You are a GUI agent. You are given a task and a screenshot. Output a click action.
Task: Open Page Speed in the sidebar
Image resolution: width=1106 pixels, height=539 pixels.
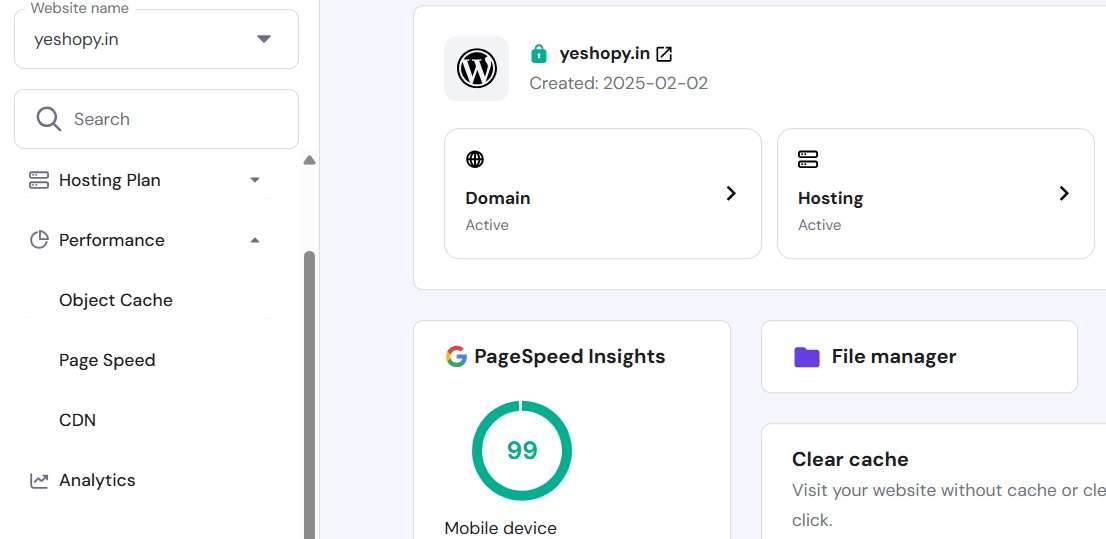pos(107,360)
